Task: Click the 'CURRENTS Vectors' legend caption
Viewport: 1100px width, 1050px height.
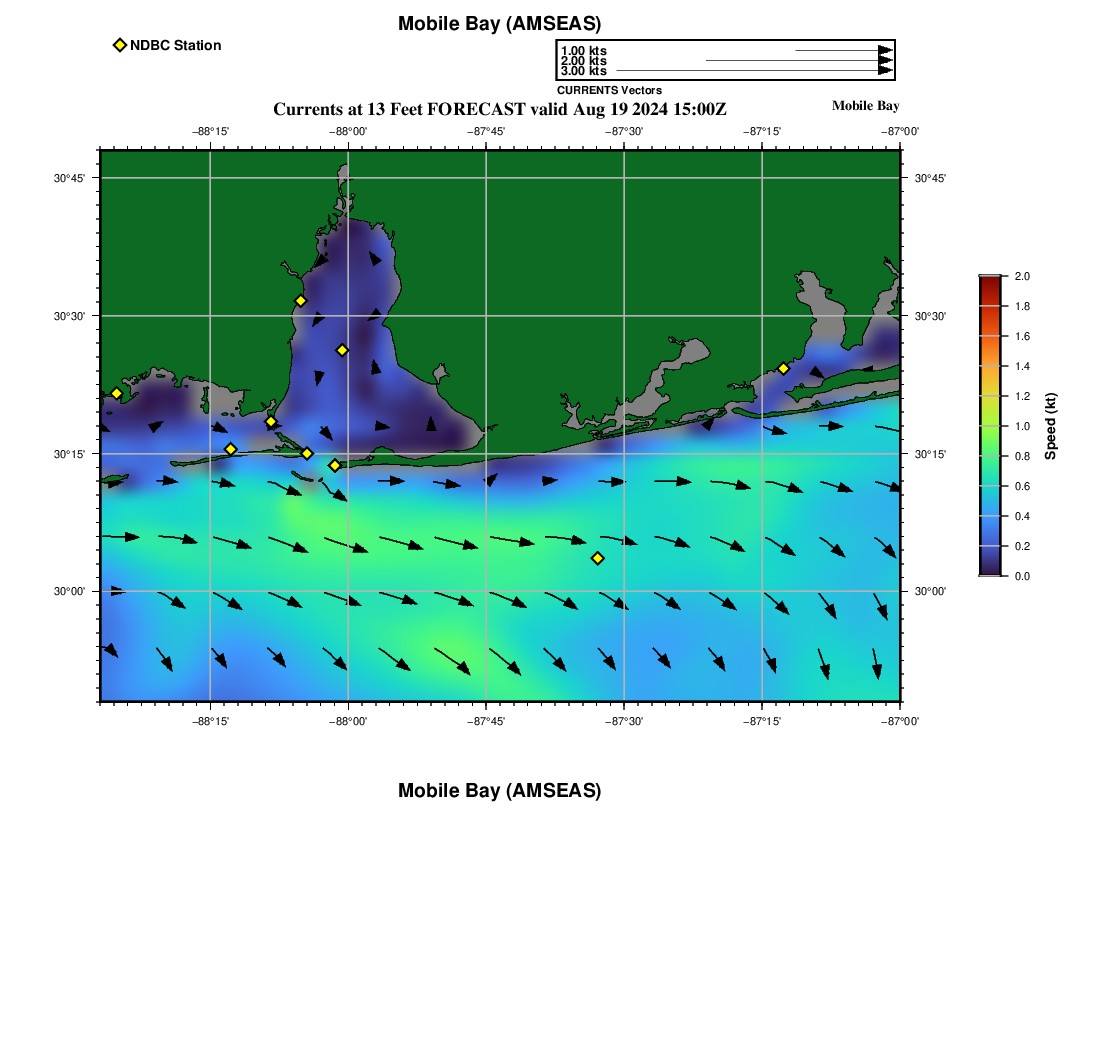Action: tap(609, 90)
